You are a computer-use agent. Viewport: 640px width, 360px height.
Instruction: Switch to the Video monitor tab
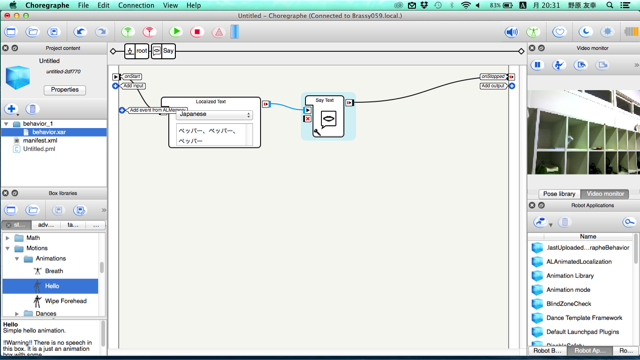(605, 194)
